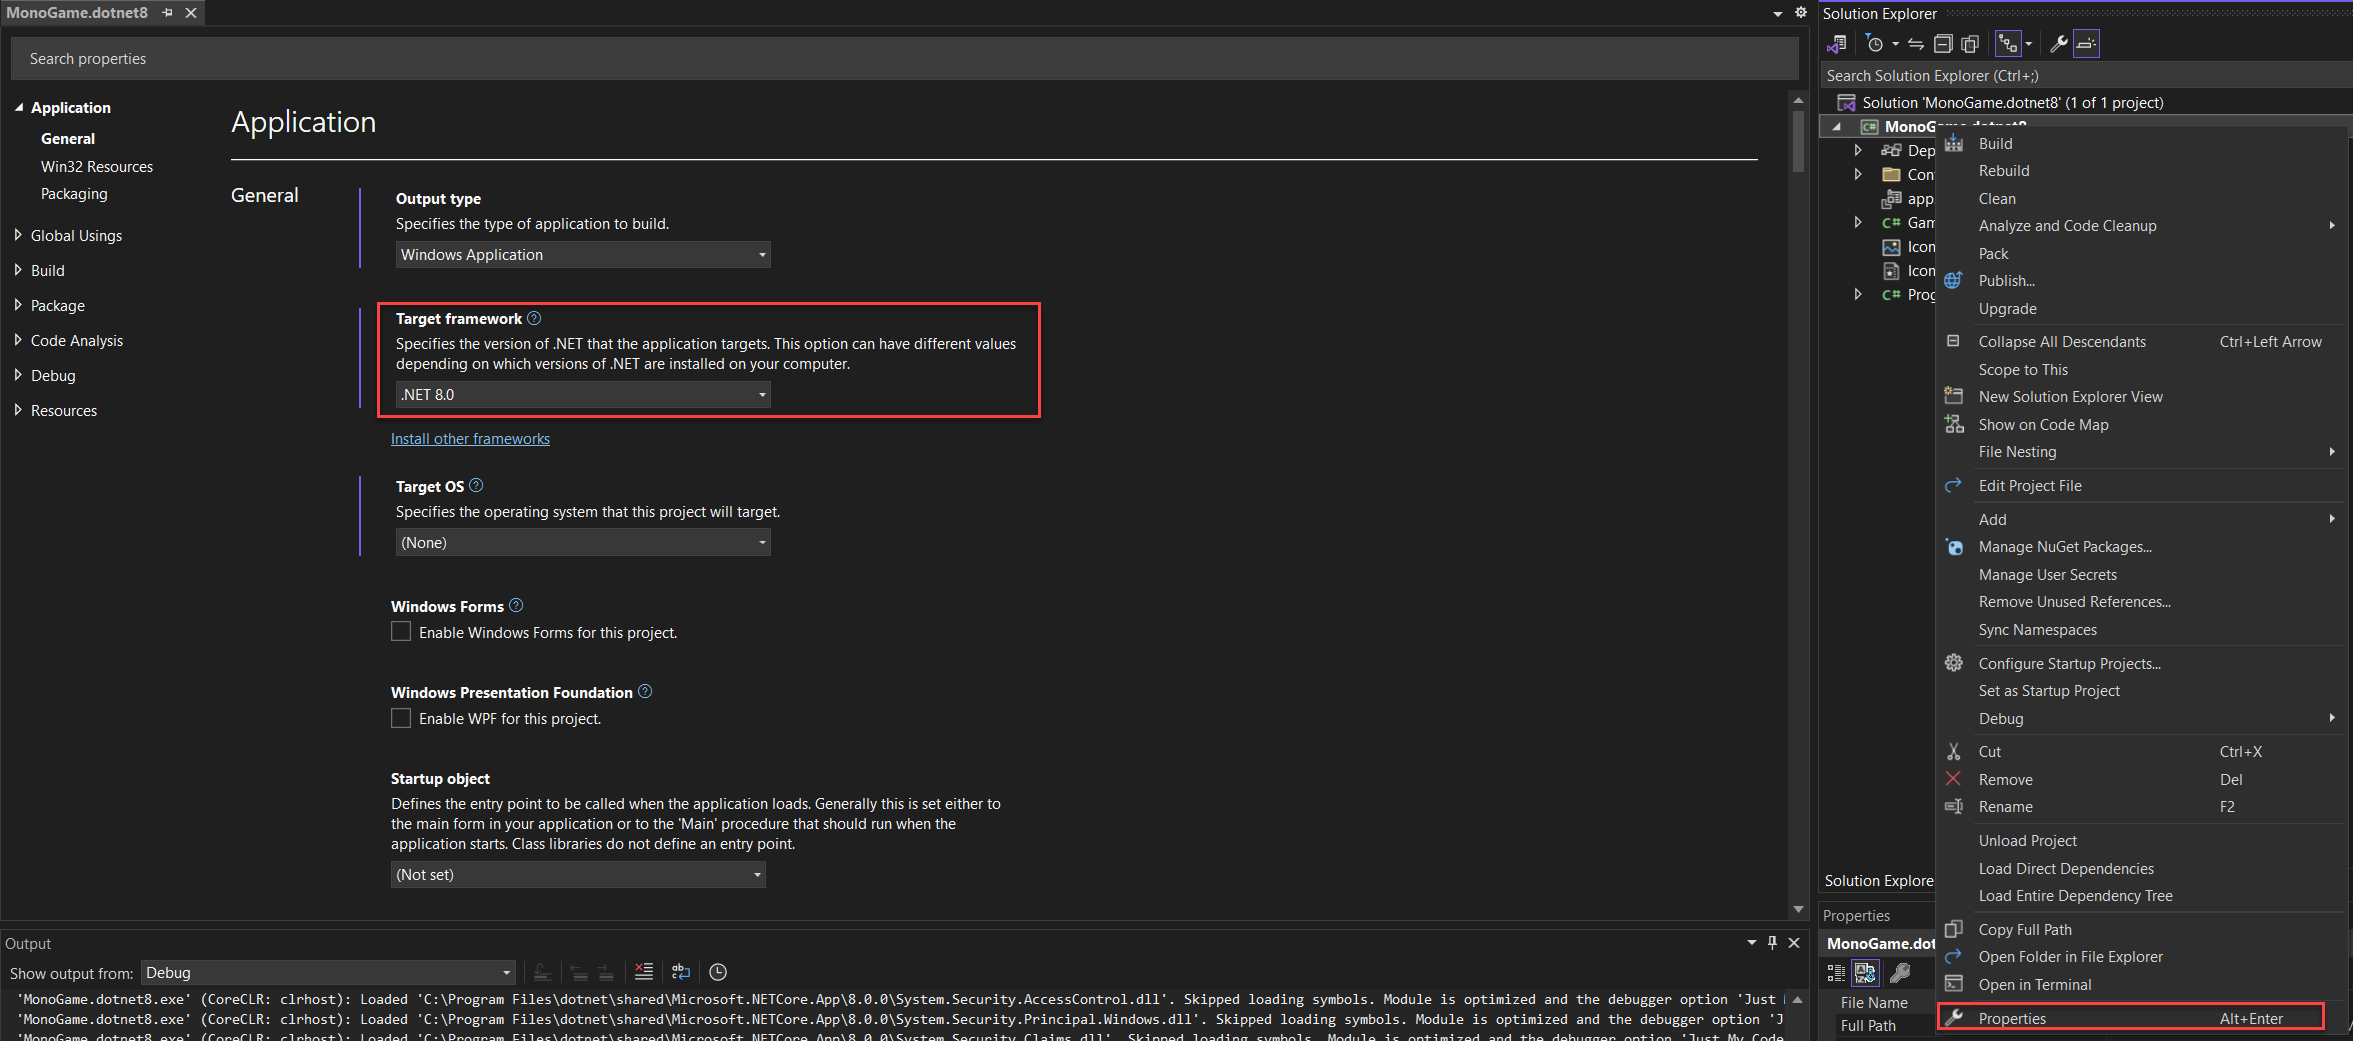Click the Property Pages wrench icon in Properties panel
The height and width of the screenshot is (1041, 2353).
click(x=1901, y=972)
